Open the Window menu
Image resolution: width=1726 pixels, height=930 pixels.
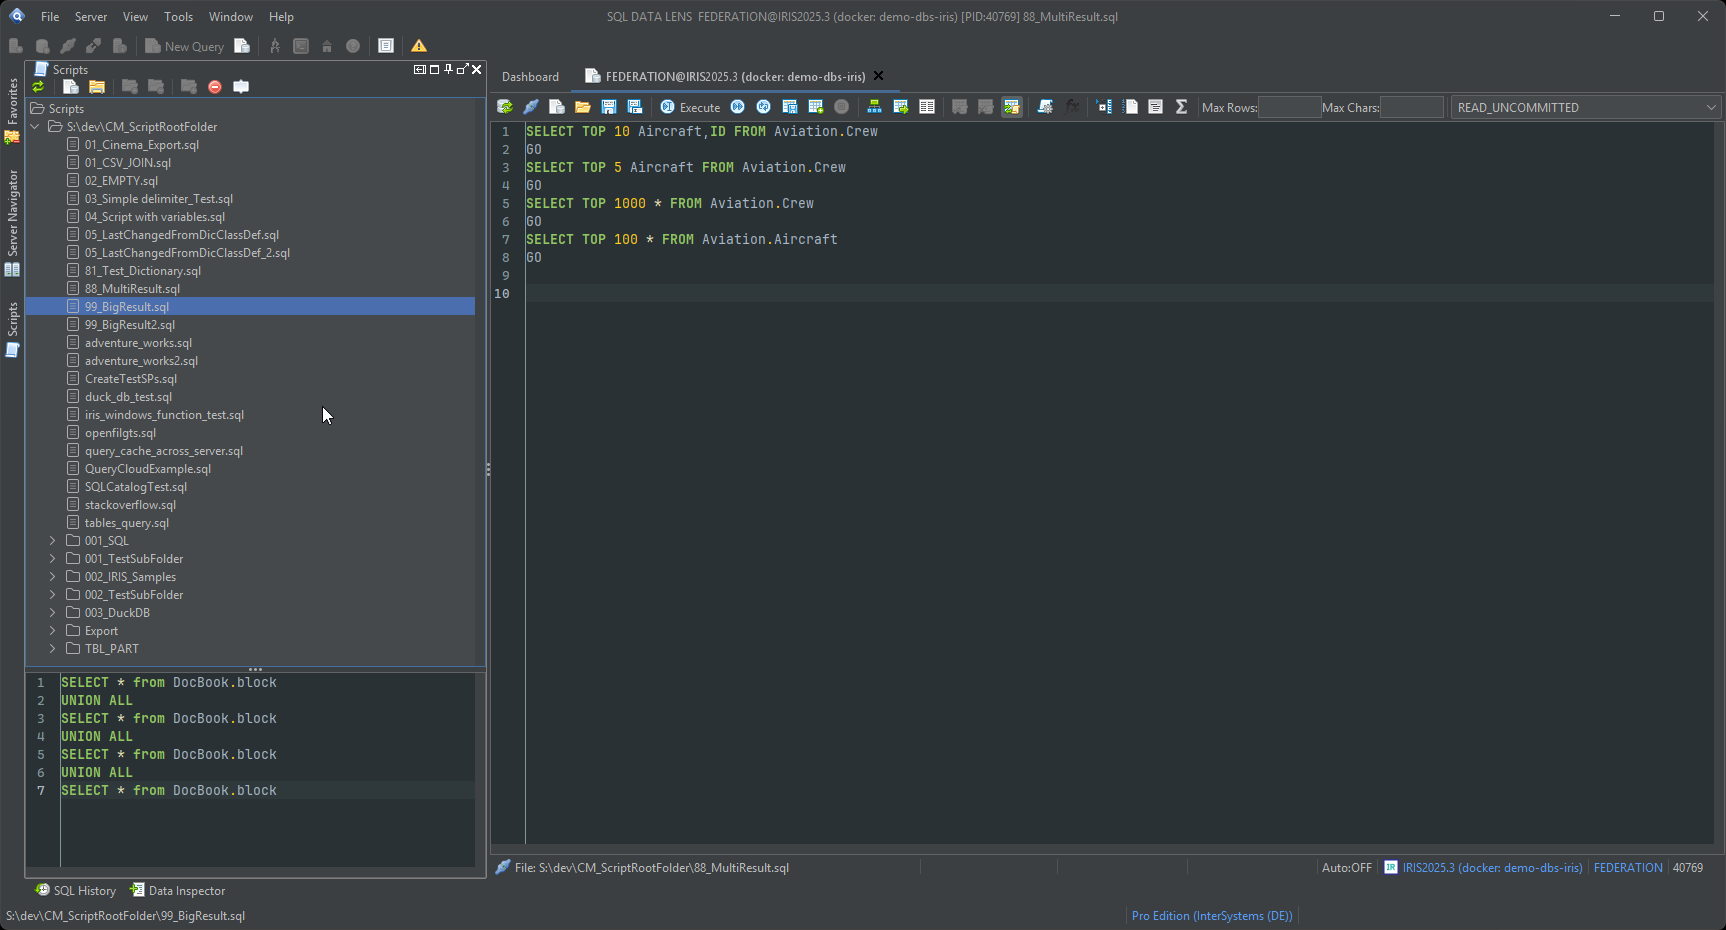(x=231, y=17)
